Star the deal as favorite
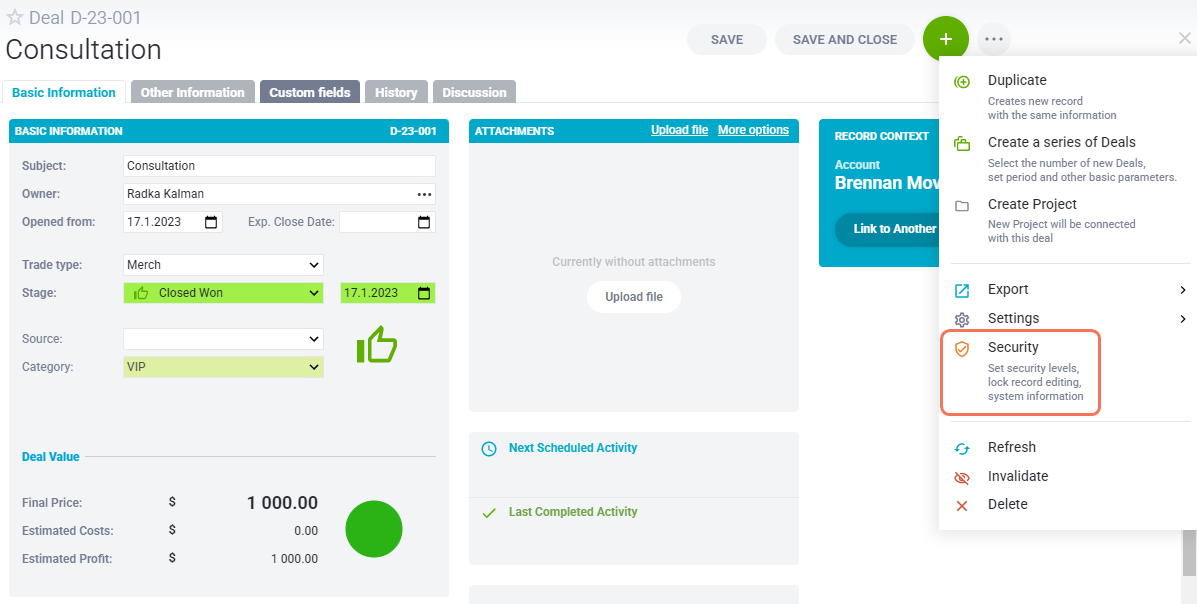 15,18
